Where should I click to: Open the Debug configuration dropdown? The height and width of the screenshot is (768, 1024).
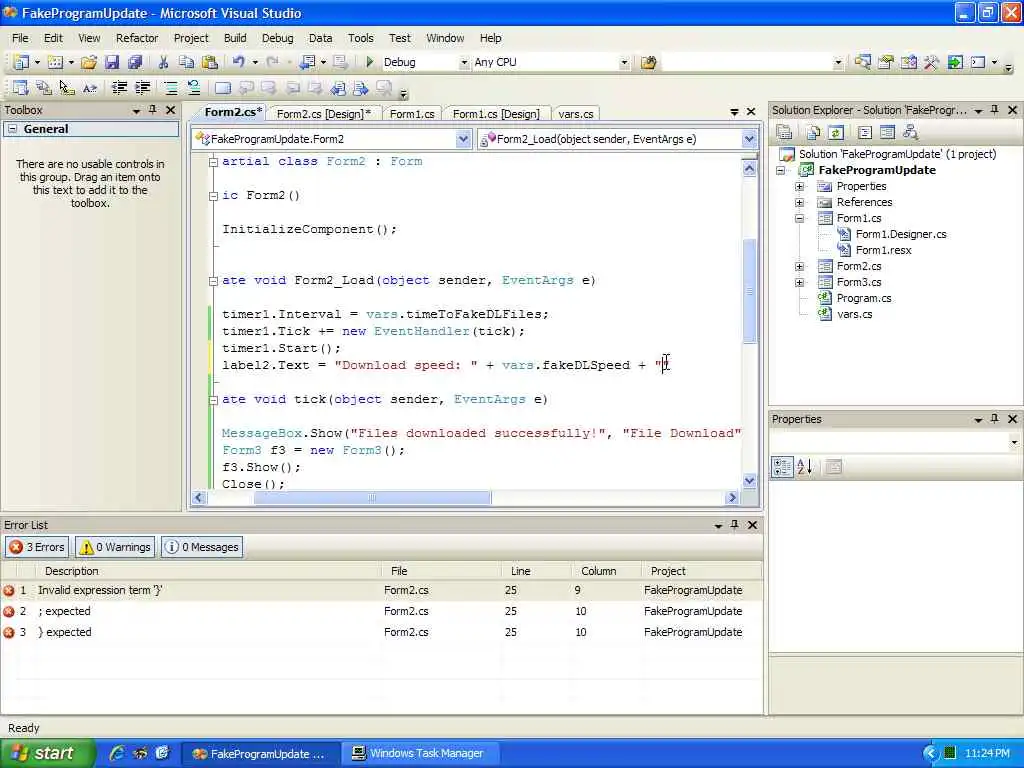[464, 62]
